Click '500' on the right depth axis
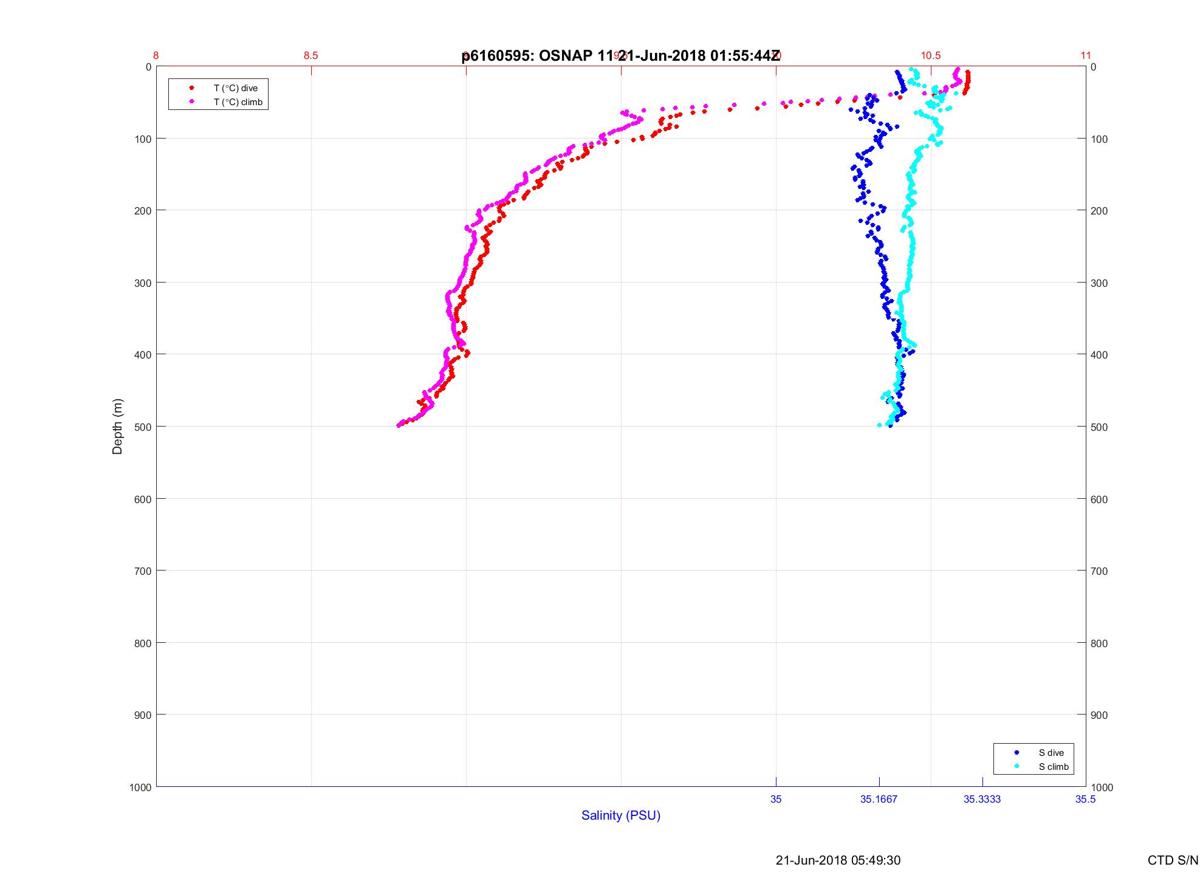 click(1100, 427)
